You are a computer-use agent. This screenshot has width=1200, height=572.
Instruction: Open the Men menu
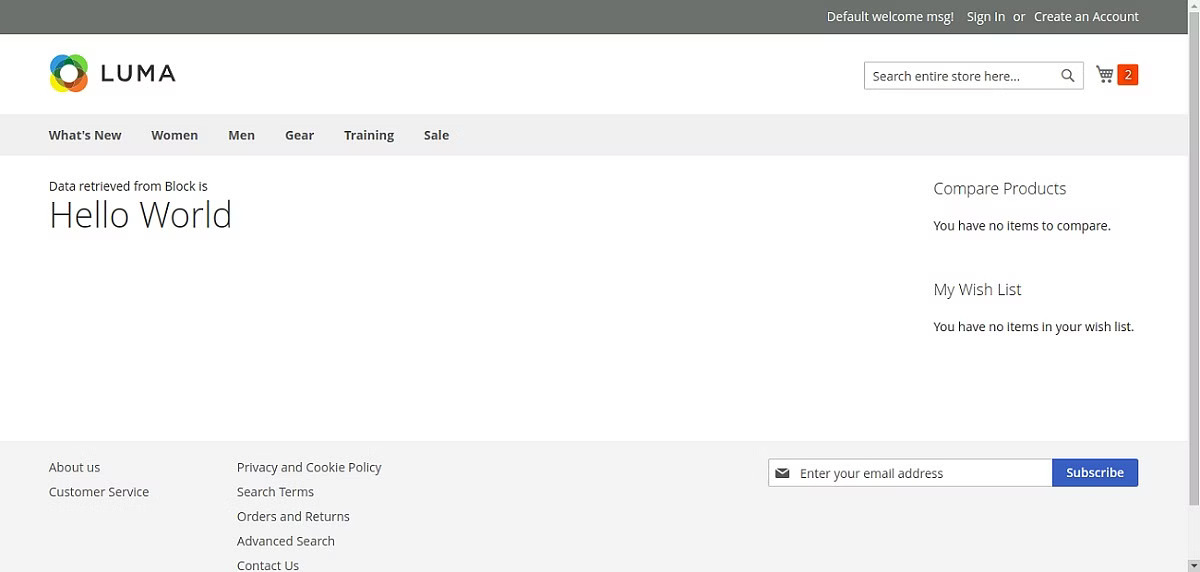coord(242,135)
